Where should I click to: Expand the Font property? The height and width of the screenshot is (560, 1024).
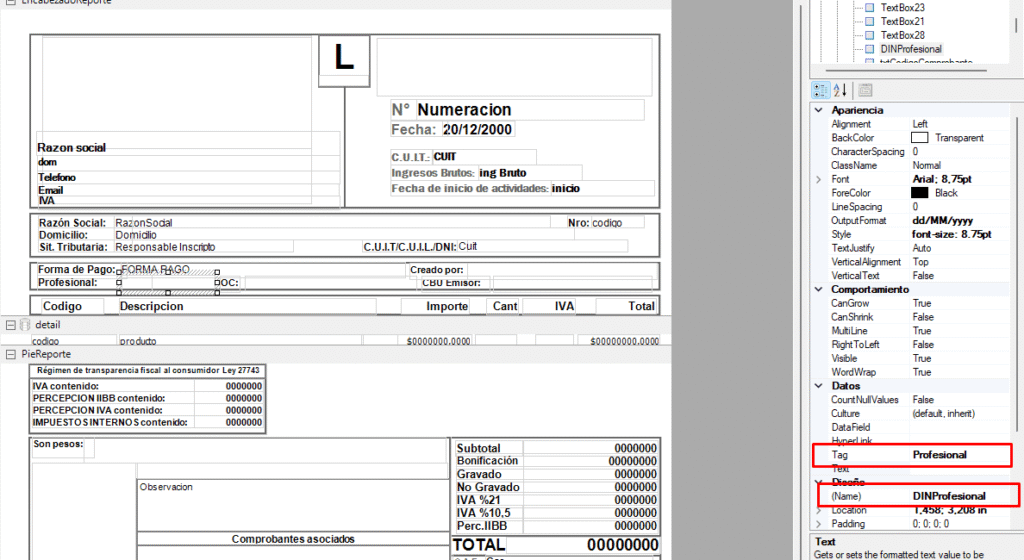click(x=820, y=179)
